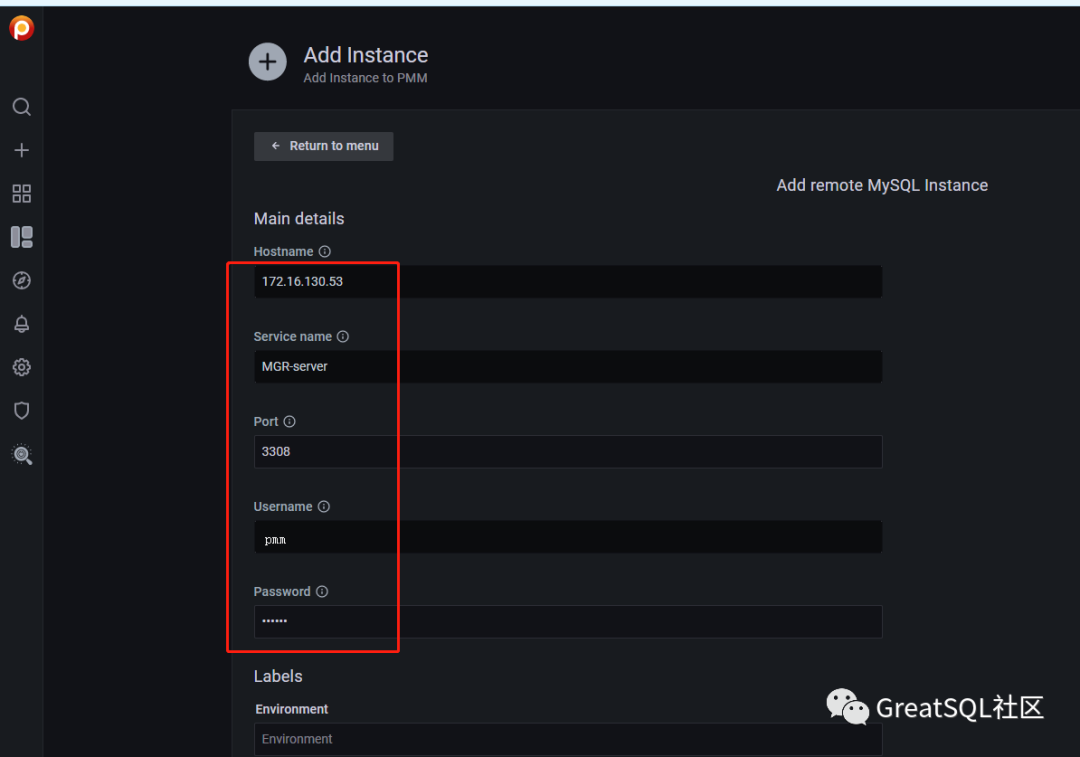Click the Add remote MySQL Instance heading
1080x757 pixels.
[x=882, y=185]
